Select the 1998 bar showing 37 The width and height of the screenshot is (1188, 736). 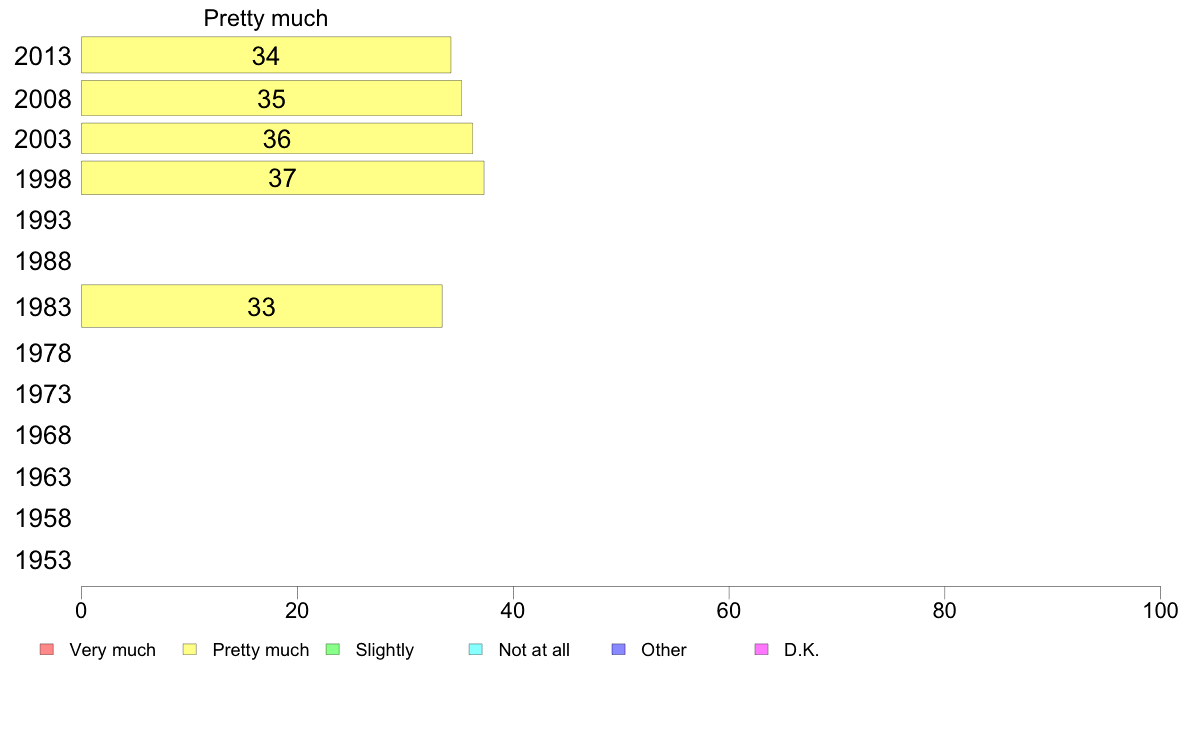[283, 178]
